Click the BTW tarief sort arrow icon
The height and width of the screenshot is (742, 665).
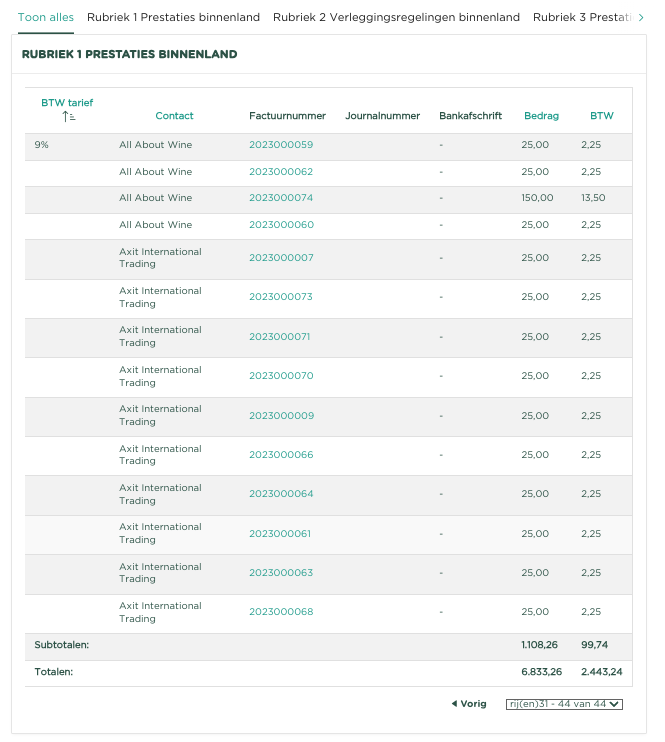point(68,117)
